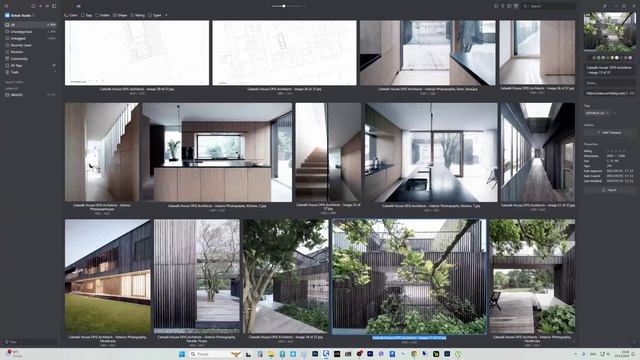Select the exterior facade with lawn photo
The height and width of the screenshot is (360, 640).
click(108, 276)
